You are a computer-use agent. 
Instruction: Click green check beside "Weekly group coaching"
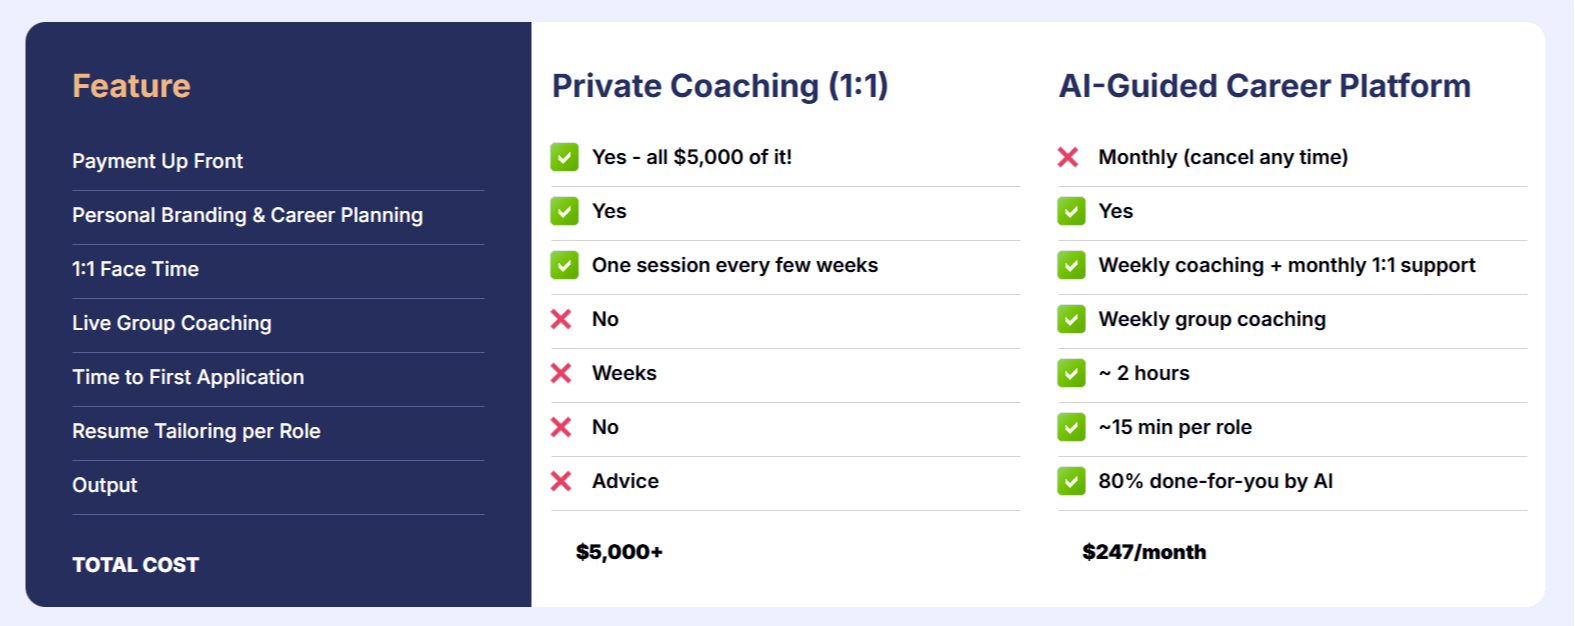click(x=1071, y=319)
